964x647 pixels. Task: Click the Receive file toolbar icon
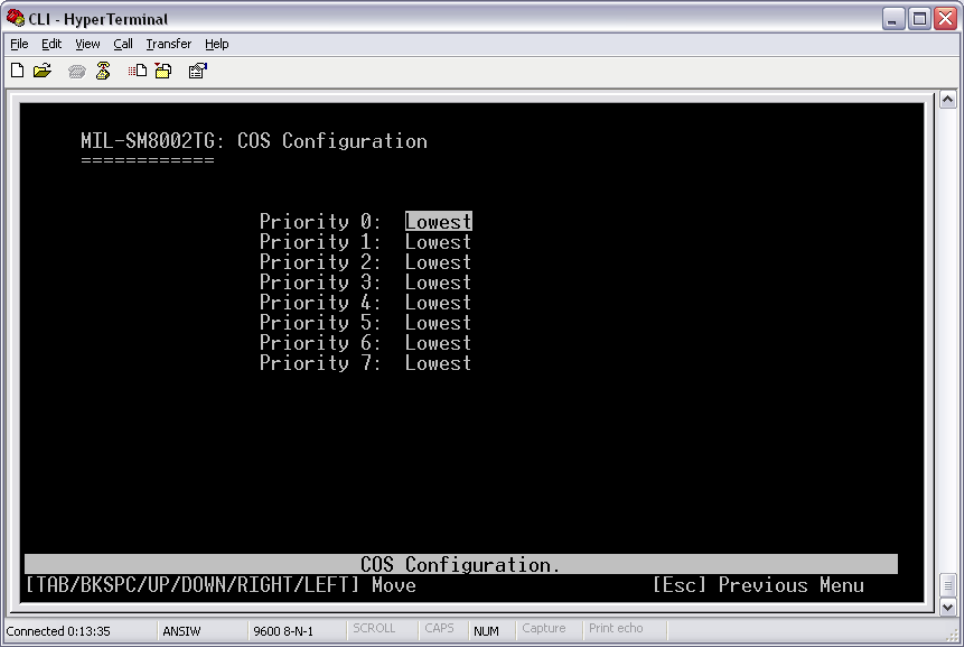[164, 71]
